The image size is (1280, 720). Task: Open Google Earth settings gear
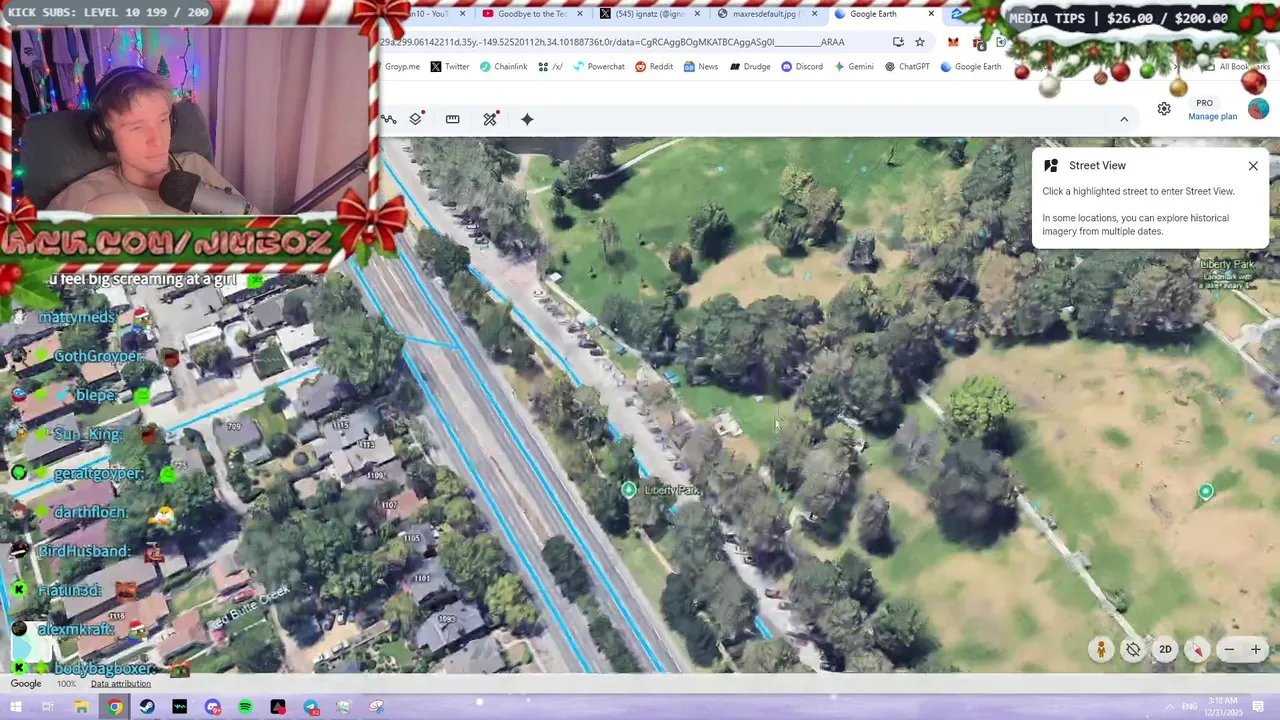pyautogui.click(x=1164, y=109)
